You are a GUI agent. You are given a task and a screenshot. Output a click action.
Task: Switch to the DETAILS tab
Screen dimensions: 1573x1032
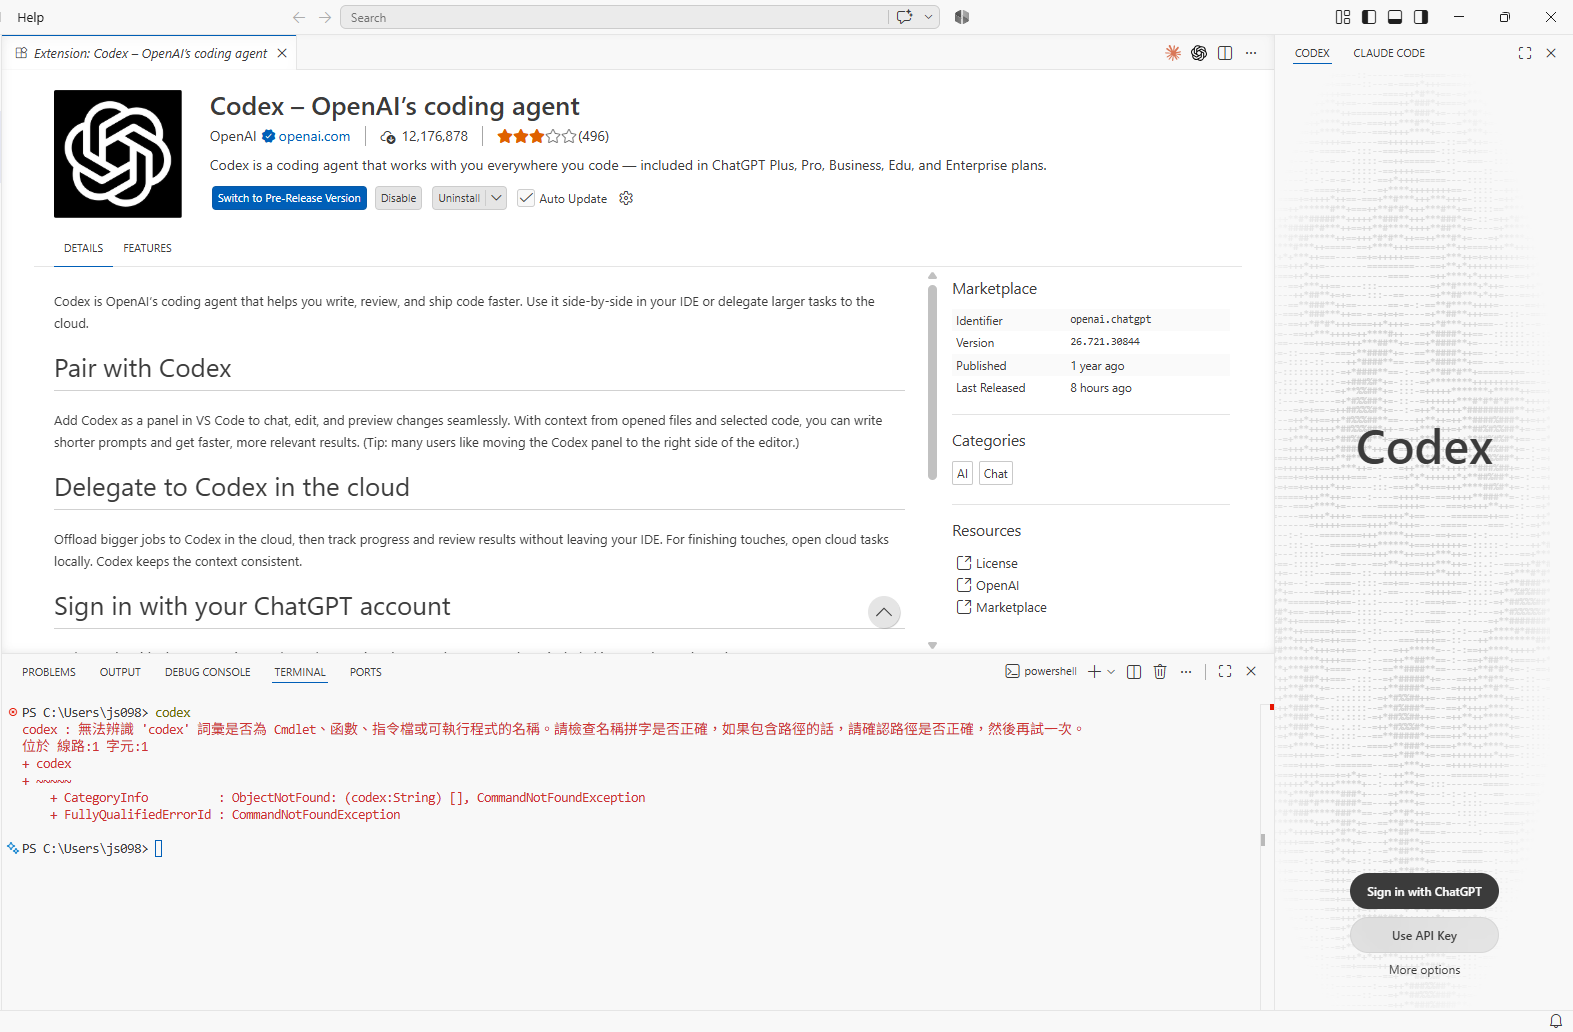coord(84,248)
